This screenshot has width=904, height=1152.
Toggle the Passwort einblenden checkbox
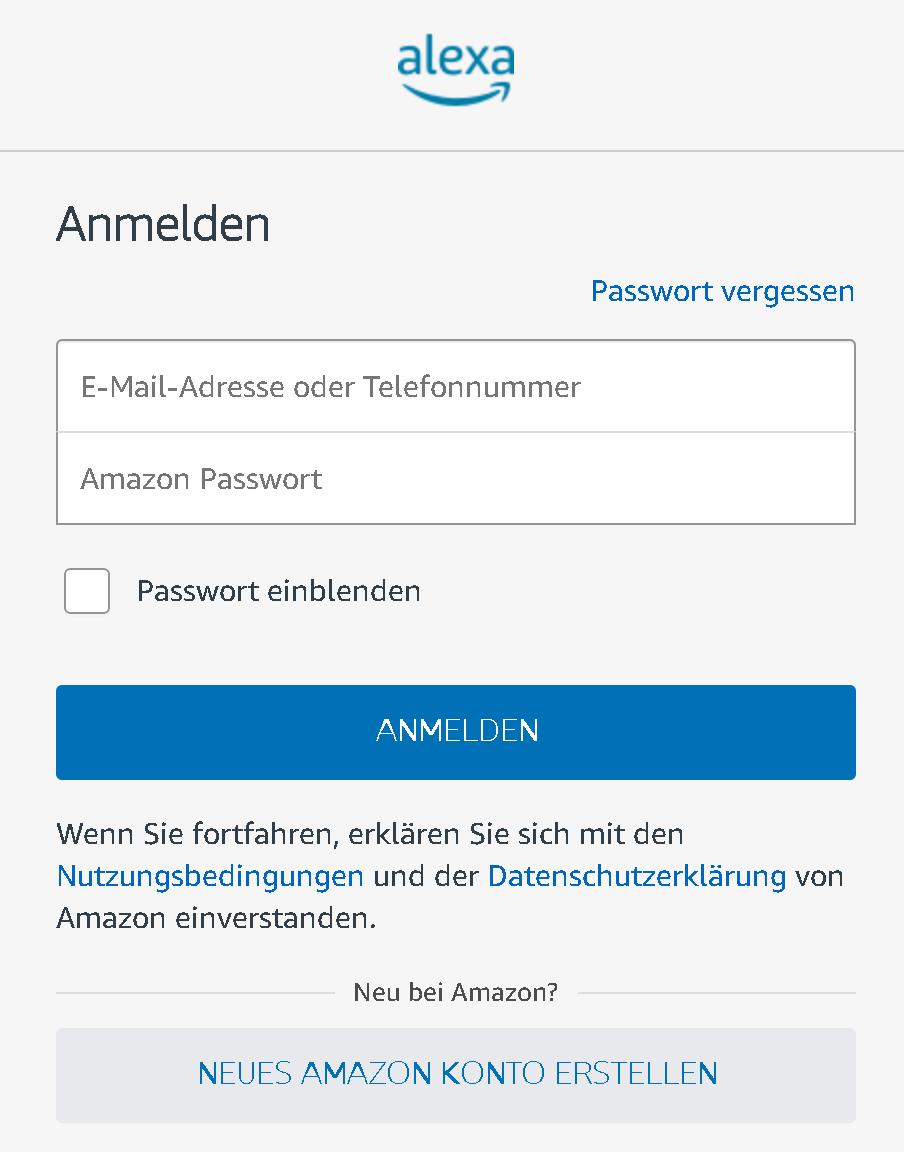[x=87, y=591]
